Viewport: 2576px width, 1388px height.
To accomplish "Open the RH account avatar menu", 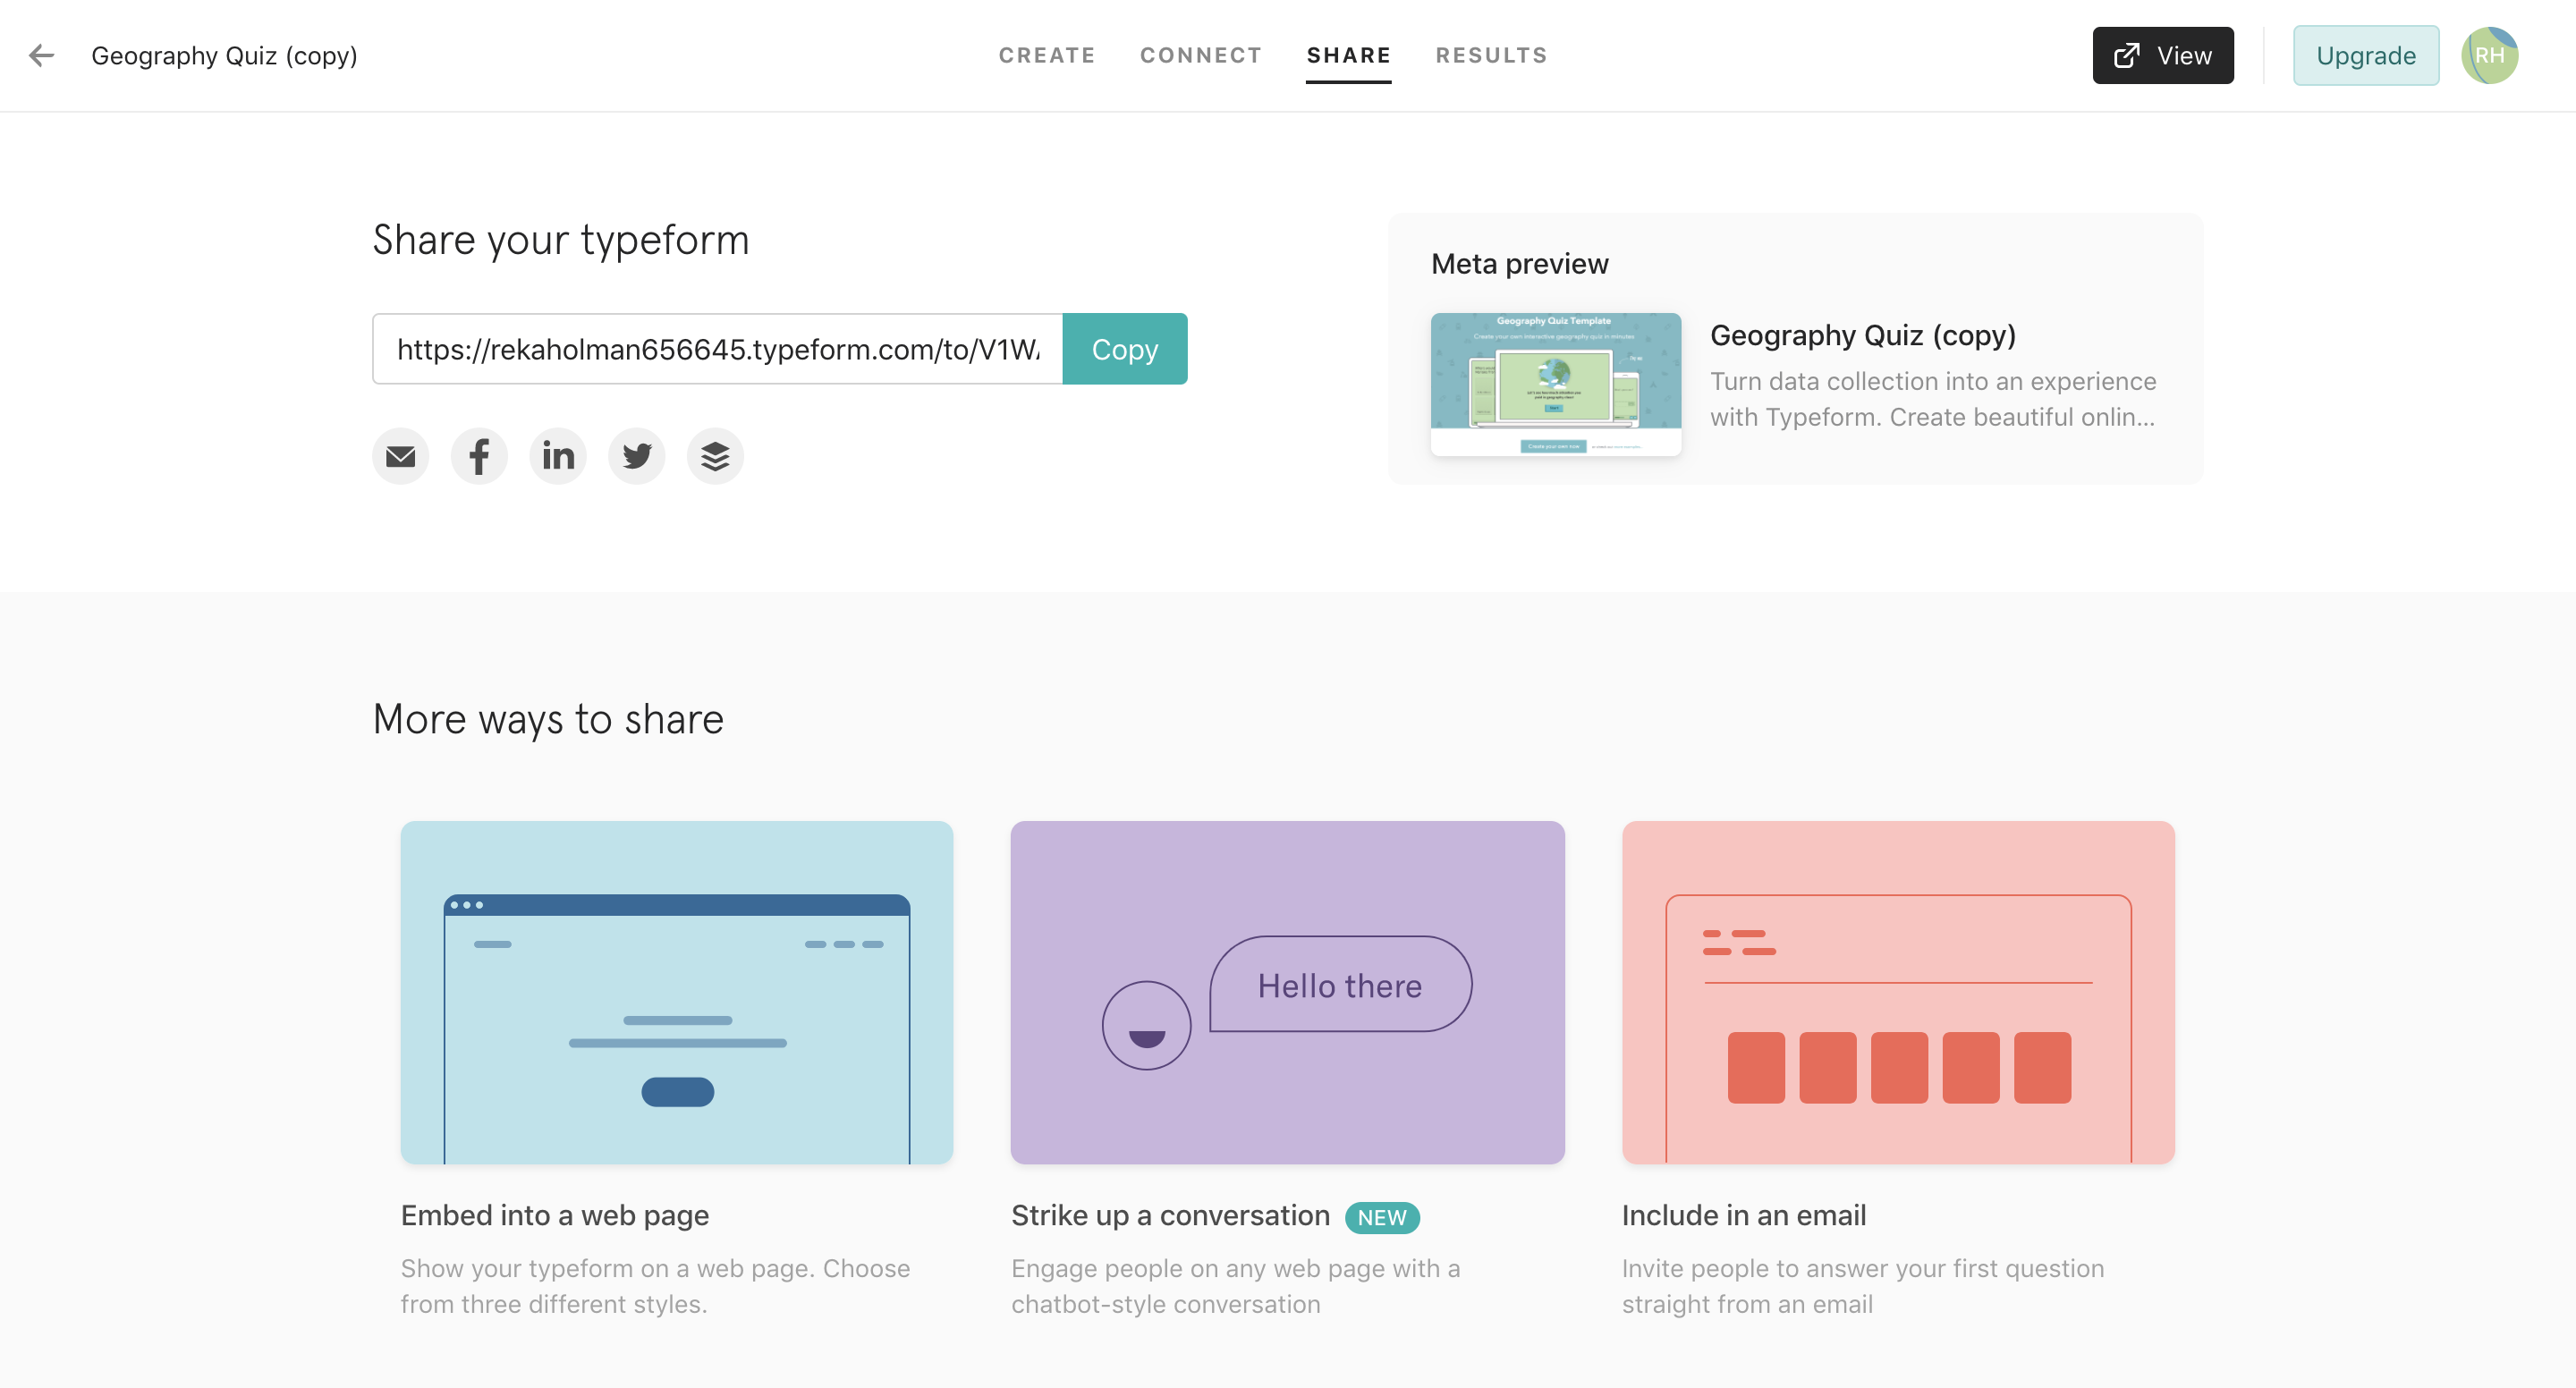I will tap(2489, 55).
